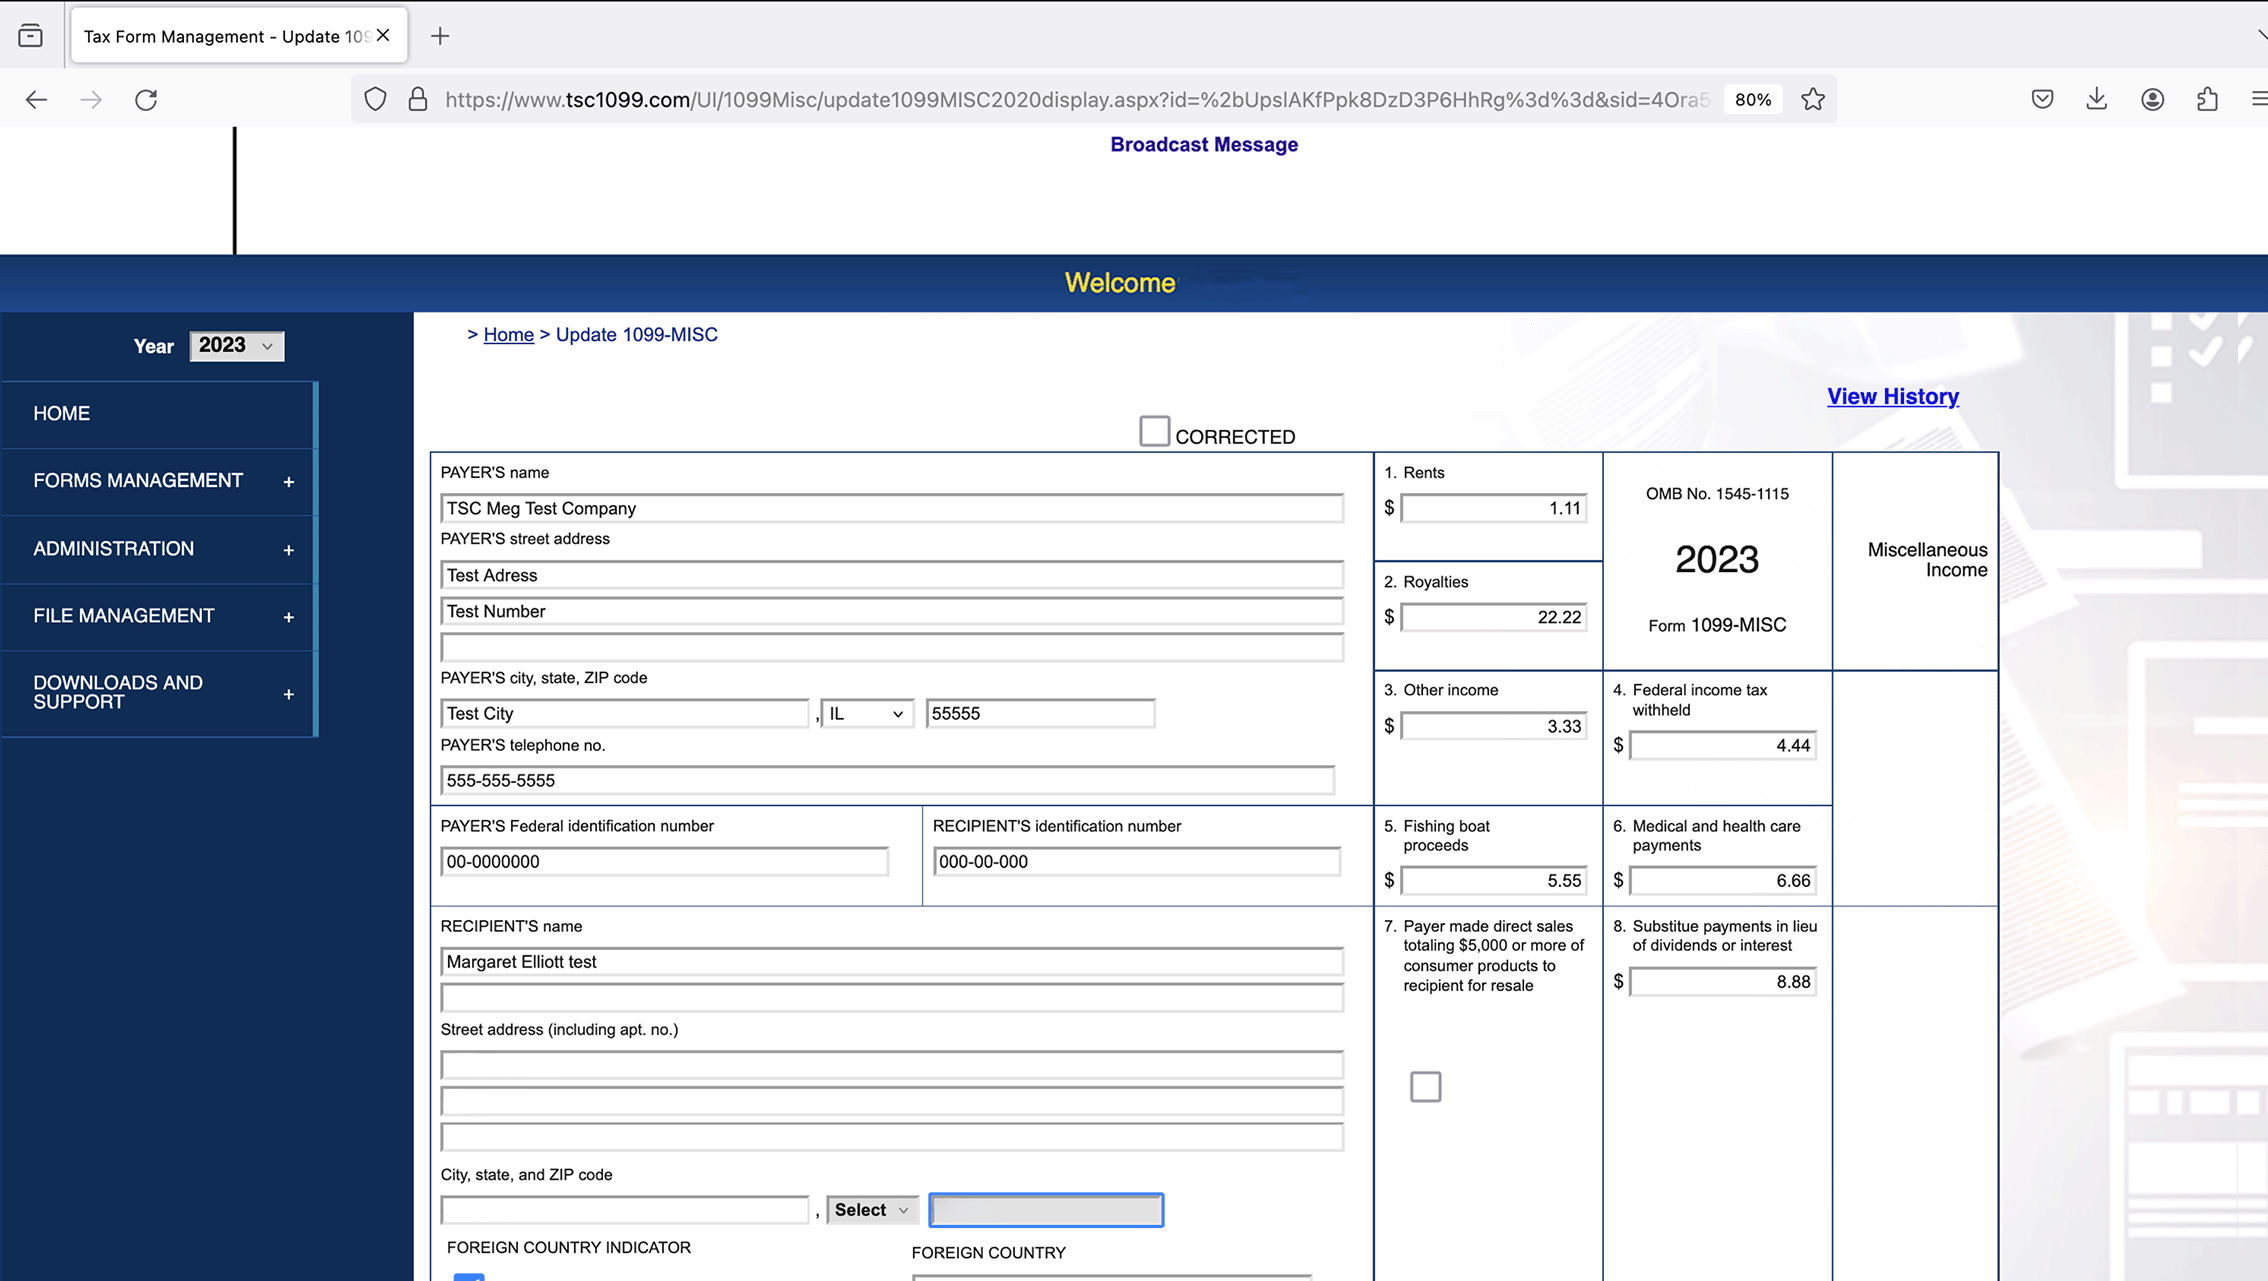2268x1281 pixels.
Task: Click the first recipient street address field
Action: pyautogui.click(x=891, y=1065)
